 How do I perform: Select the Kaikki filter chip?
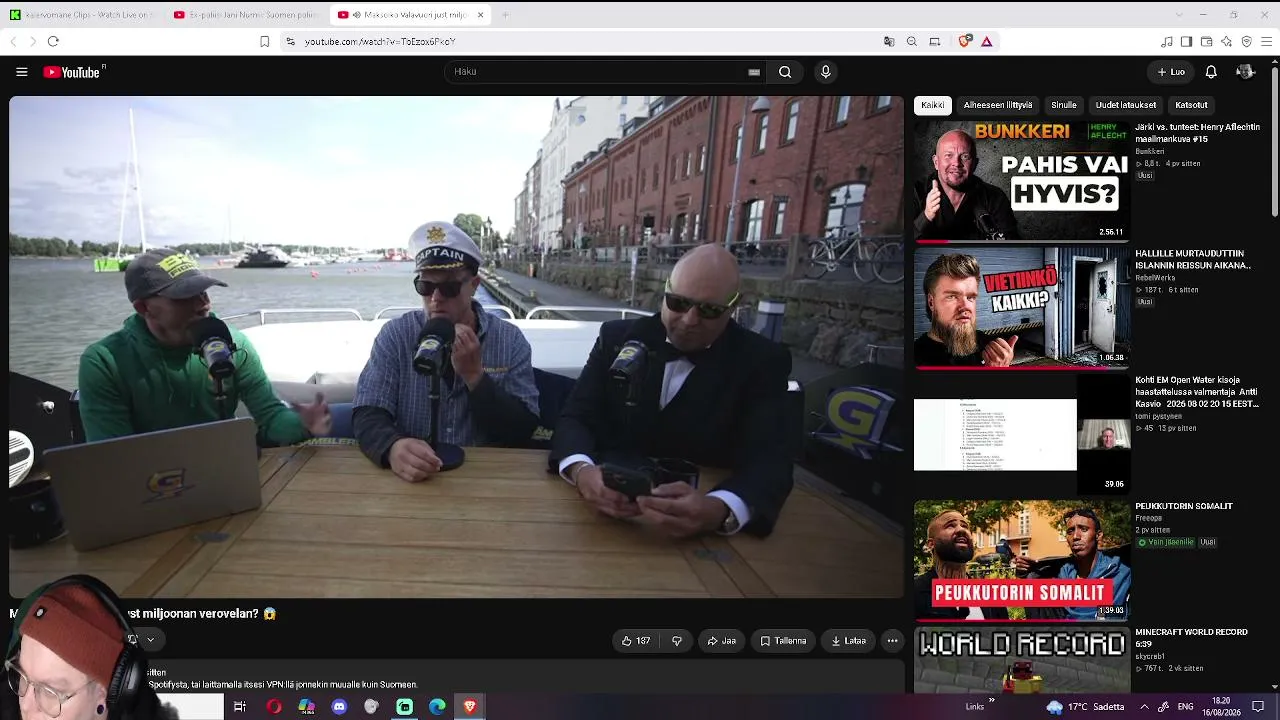[932, 105]
